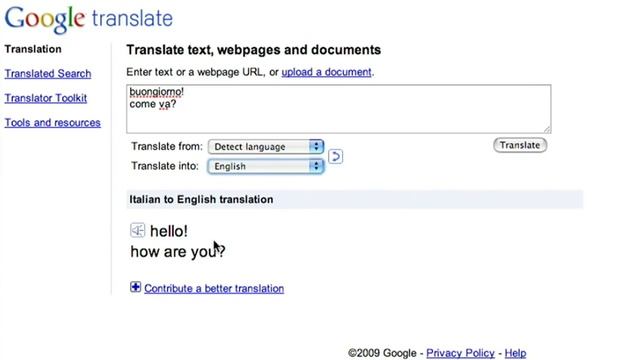Image resolution: width=640 pixels, height=360 pixels.
Task: Click the '©2009 Google' footer text
Action: tap(382, 353)
